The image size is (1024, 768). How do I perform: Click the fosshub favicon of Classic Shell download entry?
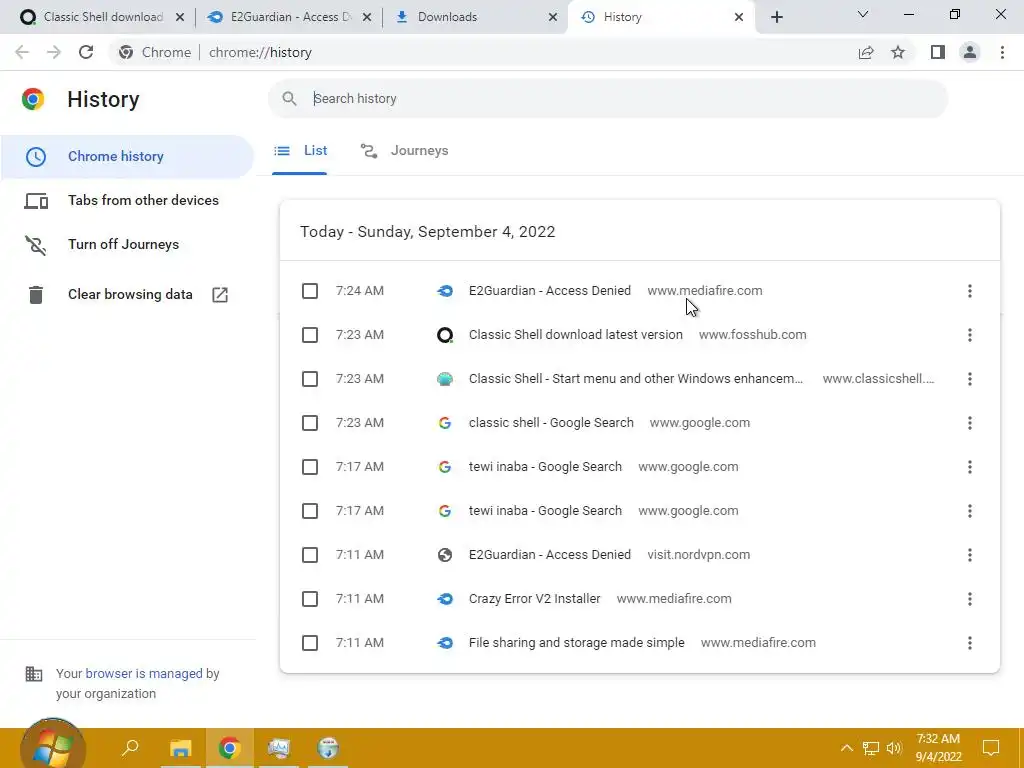(x=445, y=335)
